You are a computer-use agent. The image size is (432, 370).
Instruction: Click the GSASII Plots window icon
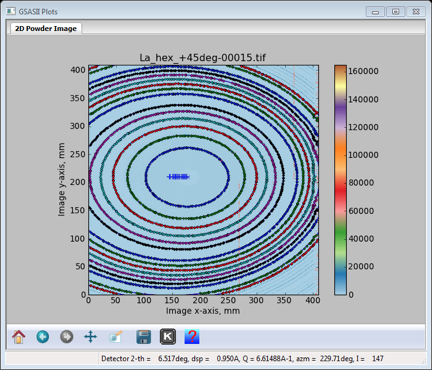point(11,11)
